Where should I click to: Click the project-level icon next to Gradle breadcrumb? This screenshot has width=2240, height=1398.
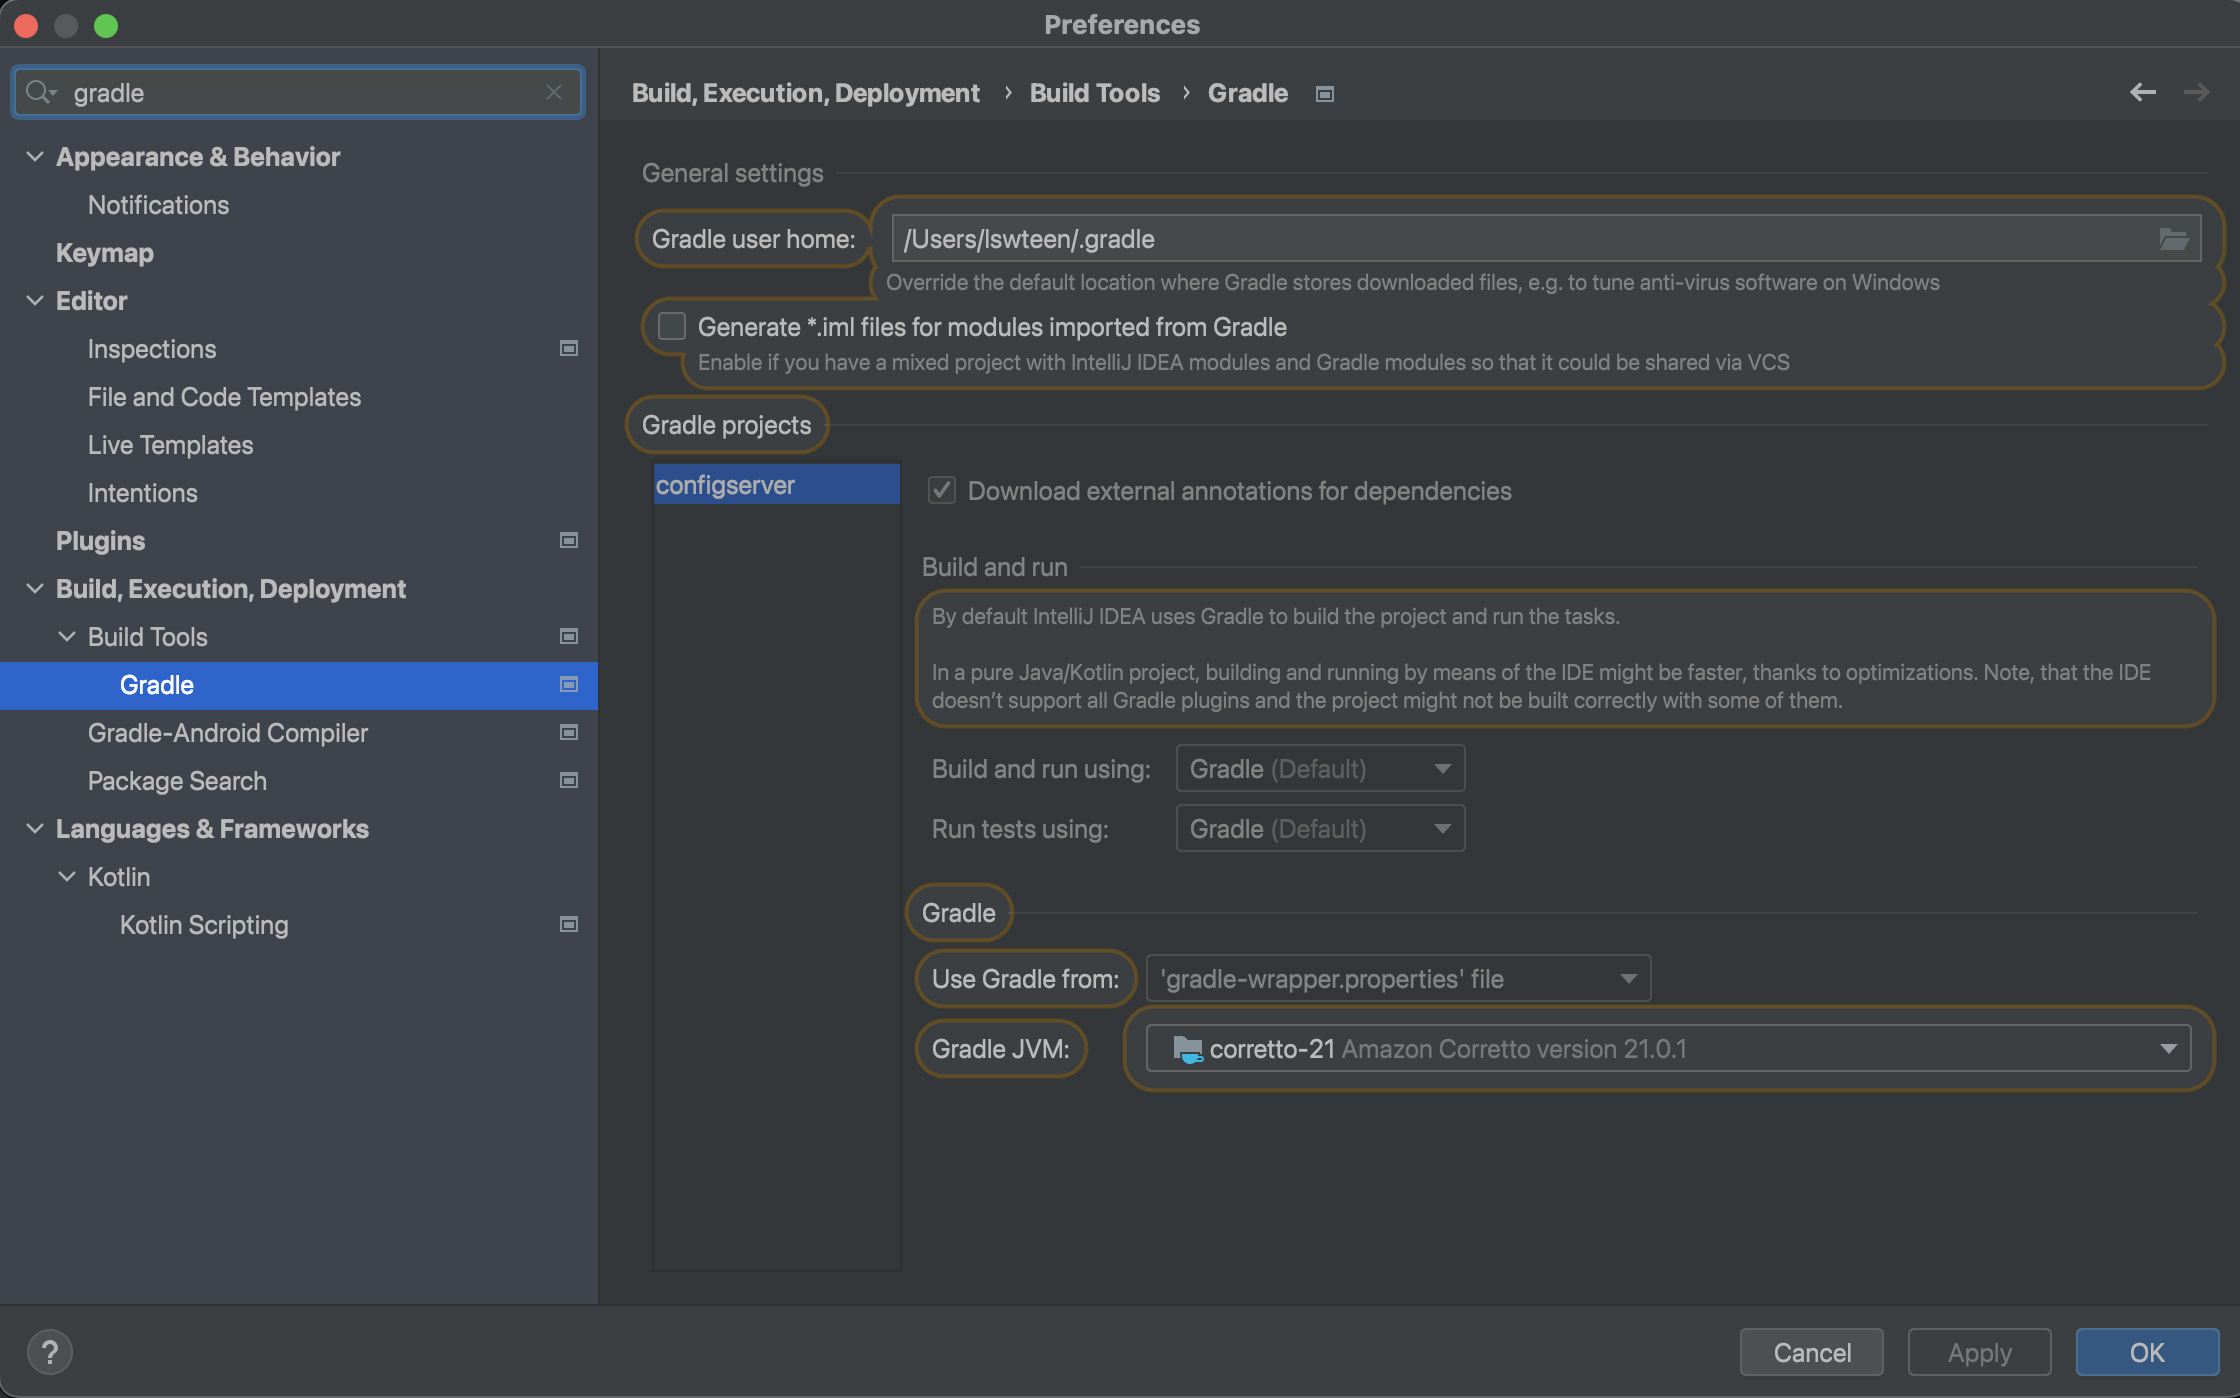(1324, 94)
